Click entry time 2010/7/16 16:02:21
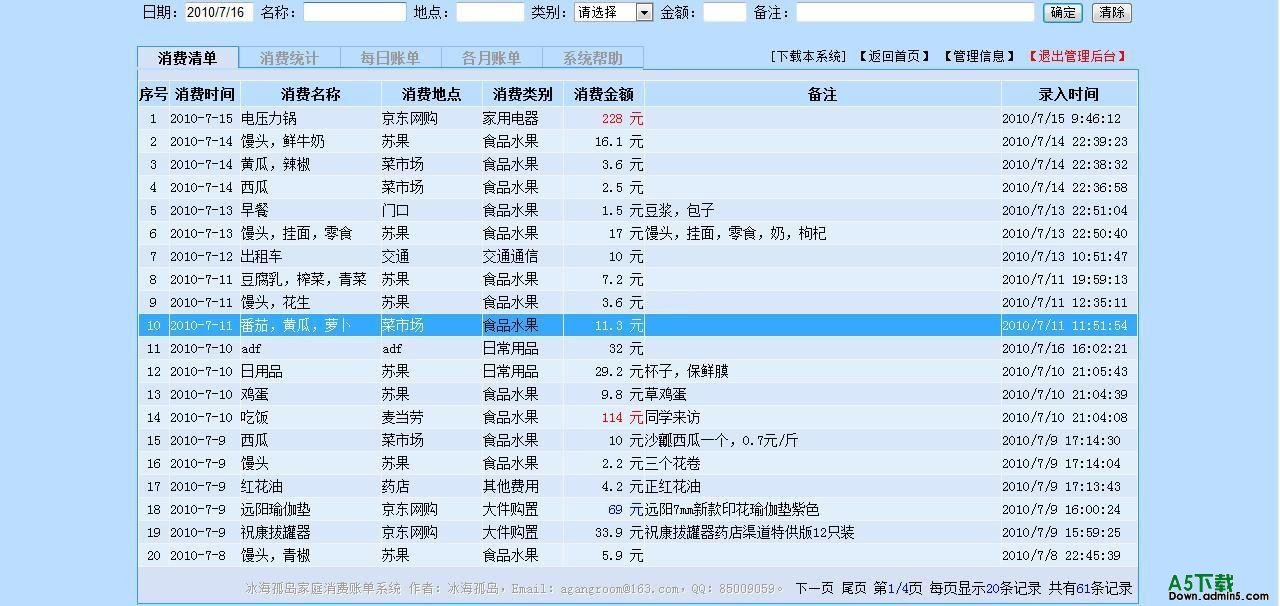The width and height of the screenshot is (1280, 606). pos(1065,349)
